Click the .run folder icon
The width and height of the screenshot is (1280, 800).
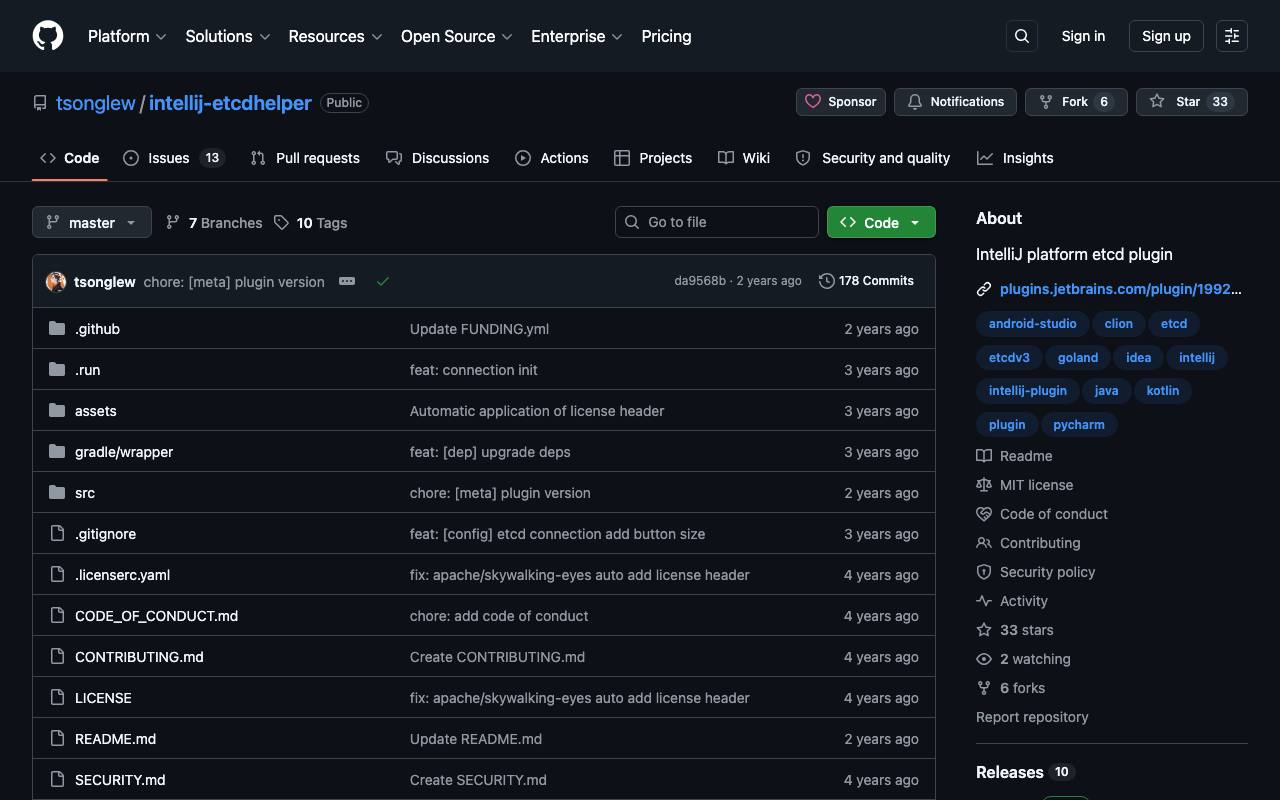tap(57, 369)
